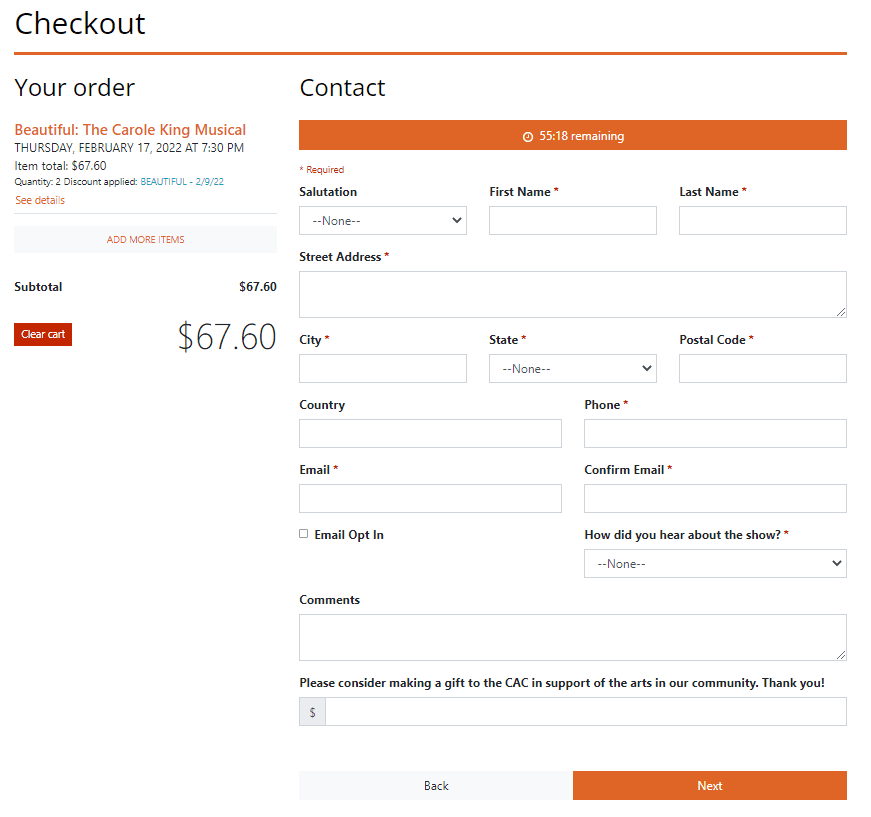Viewport: 871px width, 817px height.
Task: Open See details link
Action: 40,200
